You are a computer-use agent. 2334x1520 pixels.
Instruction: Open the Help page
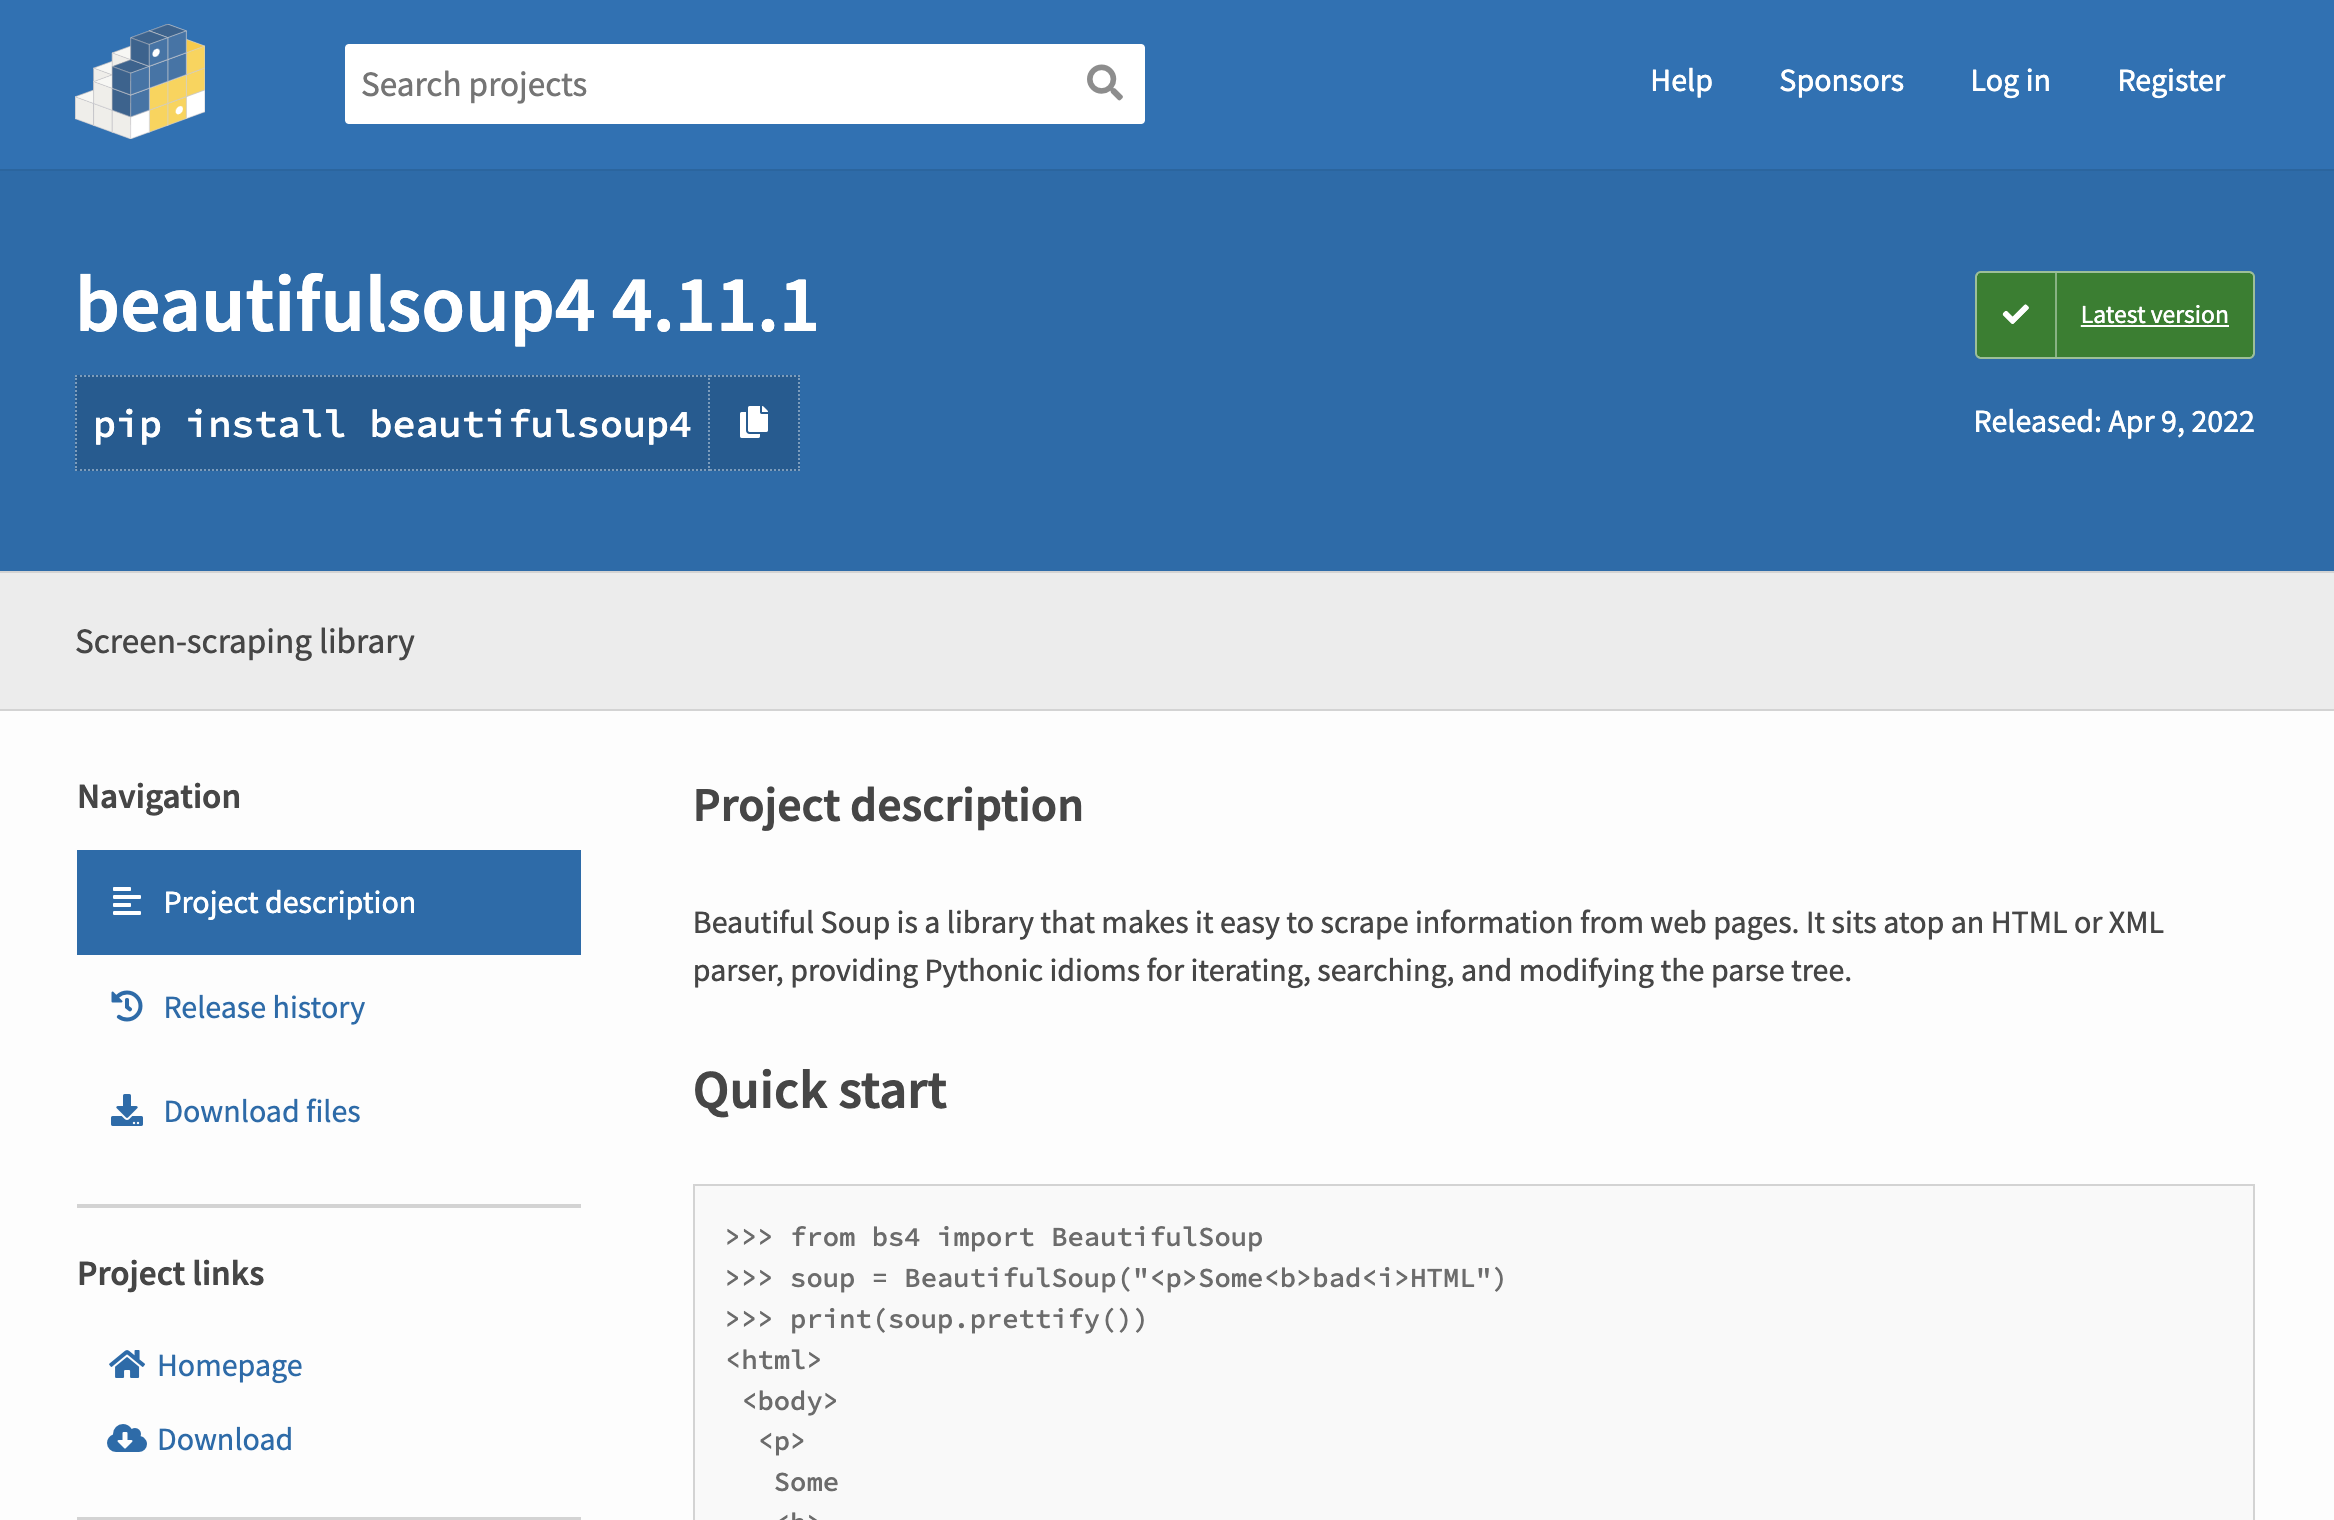click(1681, 80)
